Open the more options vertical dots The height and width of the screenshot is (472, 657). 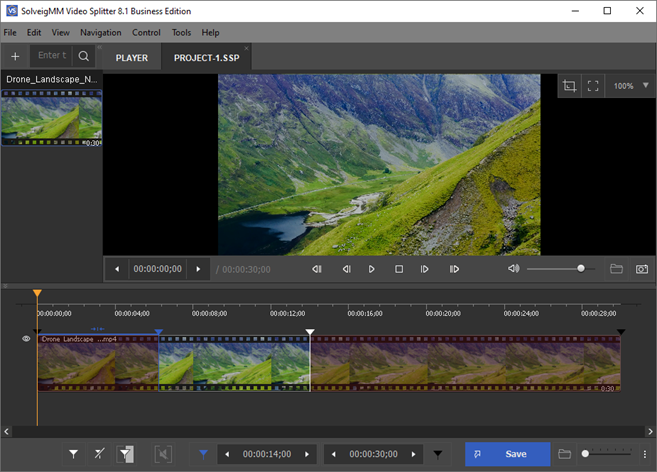pyautogui.click(x=645, y=454)
